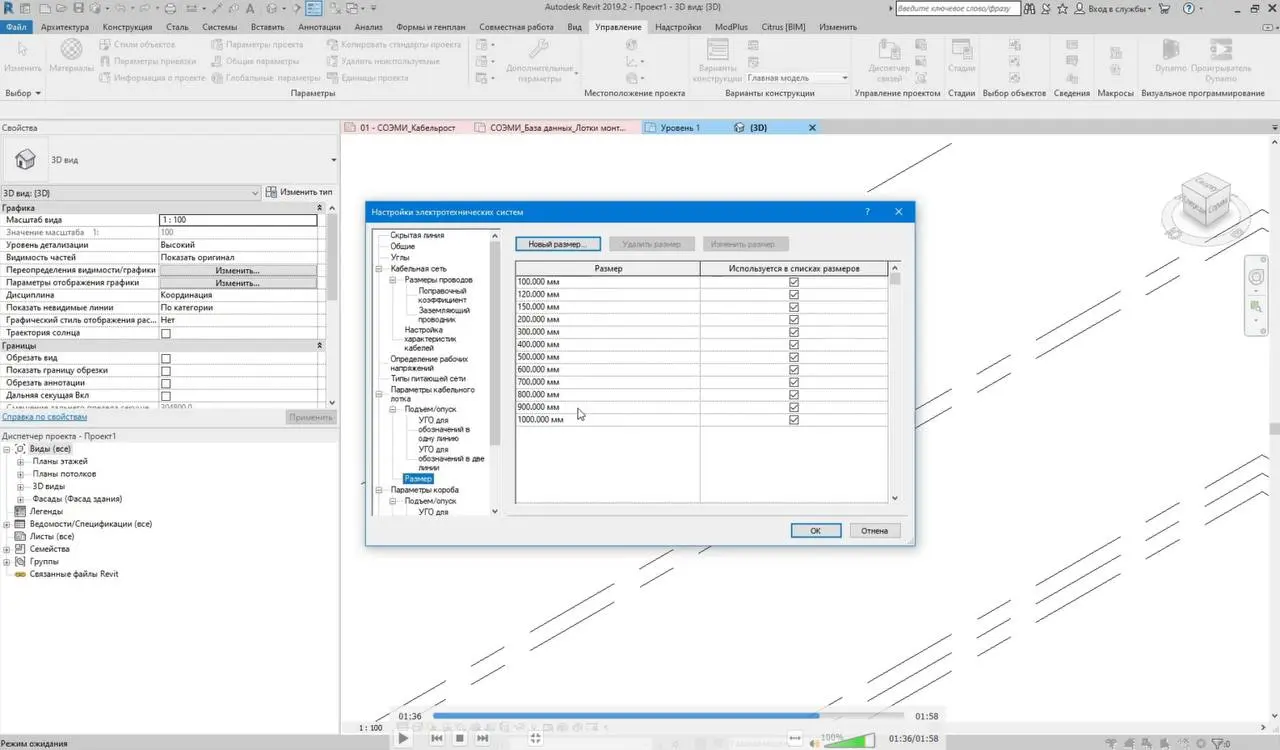Toggle checkbox for 800.000 мм size
The image size is (1280, 750).
(794, 394)
